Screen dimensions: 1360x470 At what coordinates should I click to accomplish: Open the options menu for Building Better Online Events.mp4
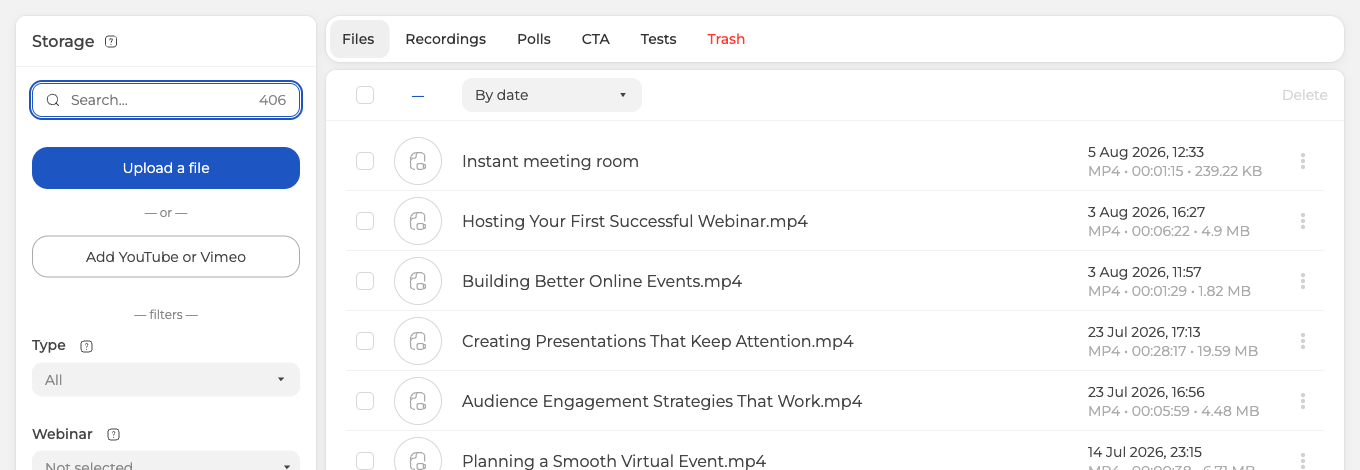coord(1303,281)
